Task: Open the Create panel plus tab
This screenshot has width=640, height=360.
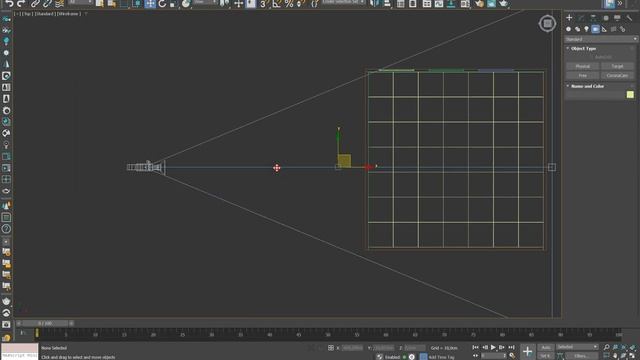Action: (569, 18)
